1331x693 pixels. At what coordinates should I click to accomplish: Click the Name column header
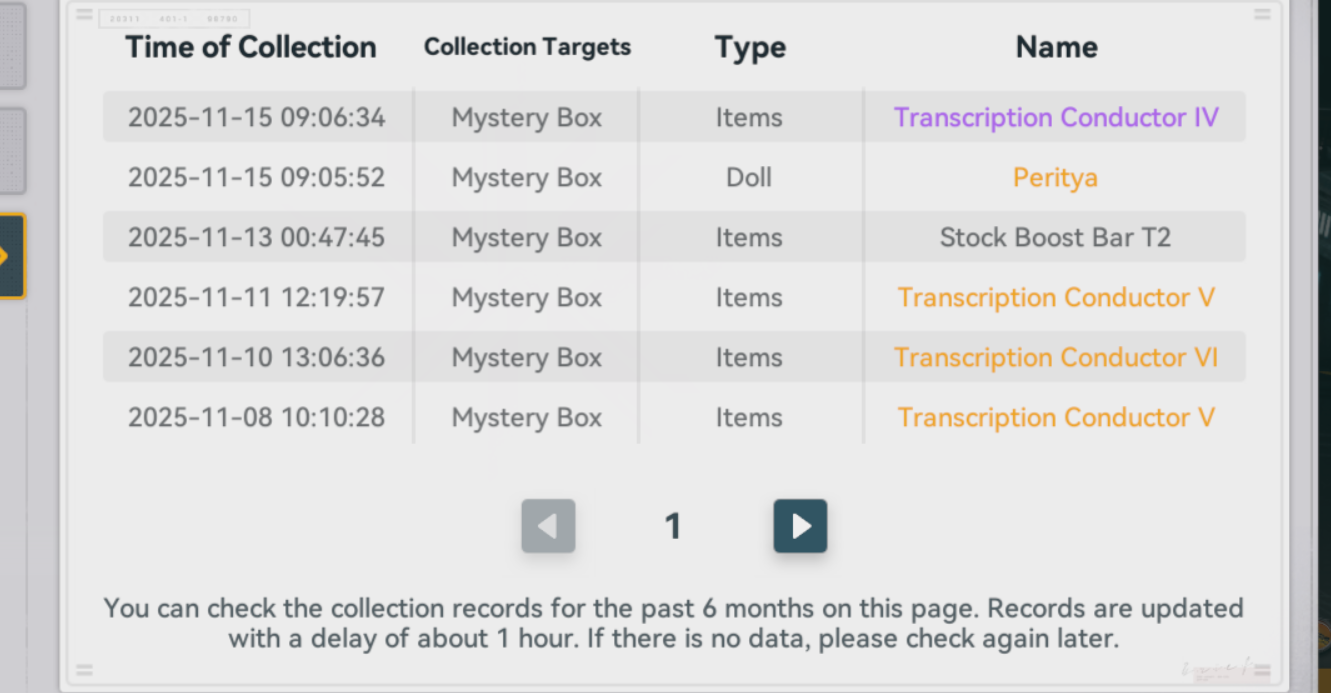coord(1056,47)
